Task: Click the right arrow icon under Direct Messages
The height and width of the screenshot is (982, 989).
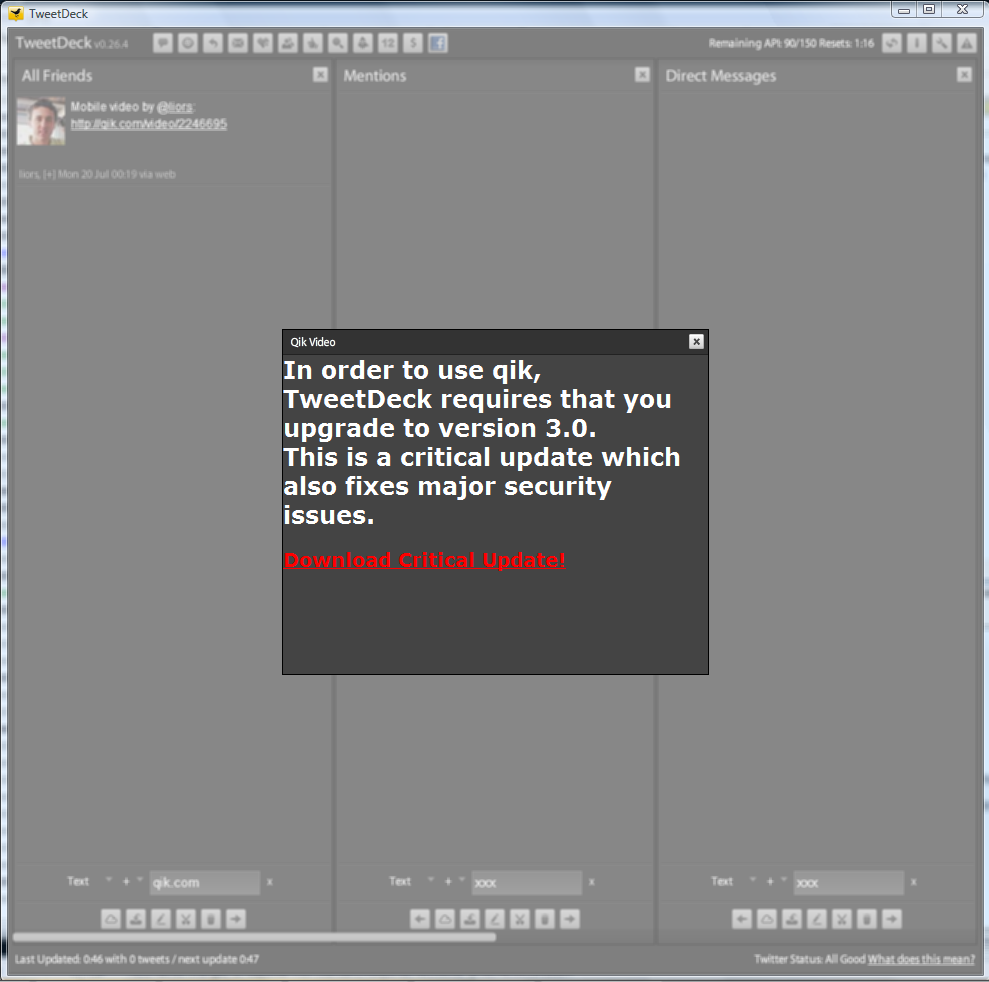Action: tap(892, 919)
